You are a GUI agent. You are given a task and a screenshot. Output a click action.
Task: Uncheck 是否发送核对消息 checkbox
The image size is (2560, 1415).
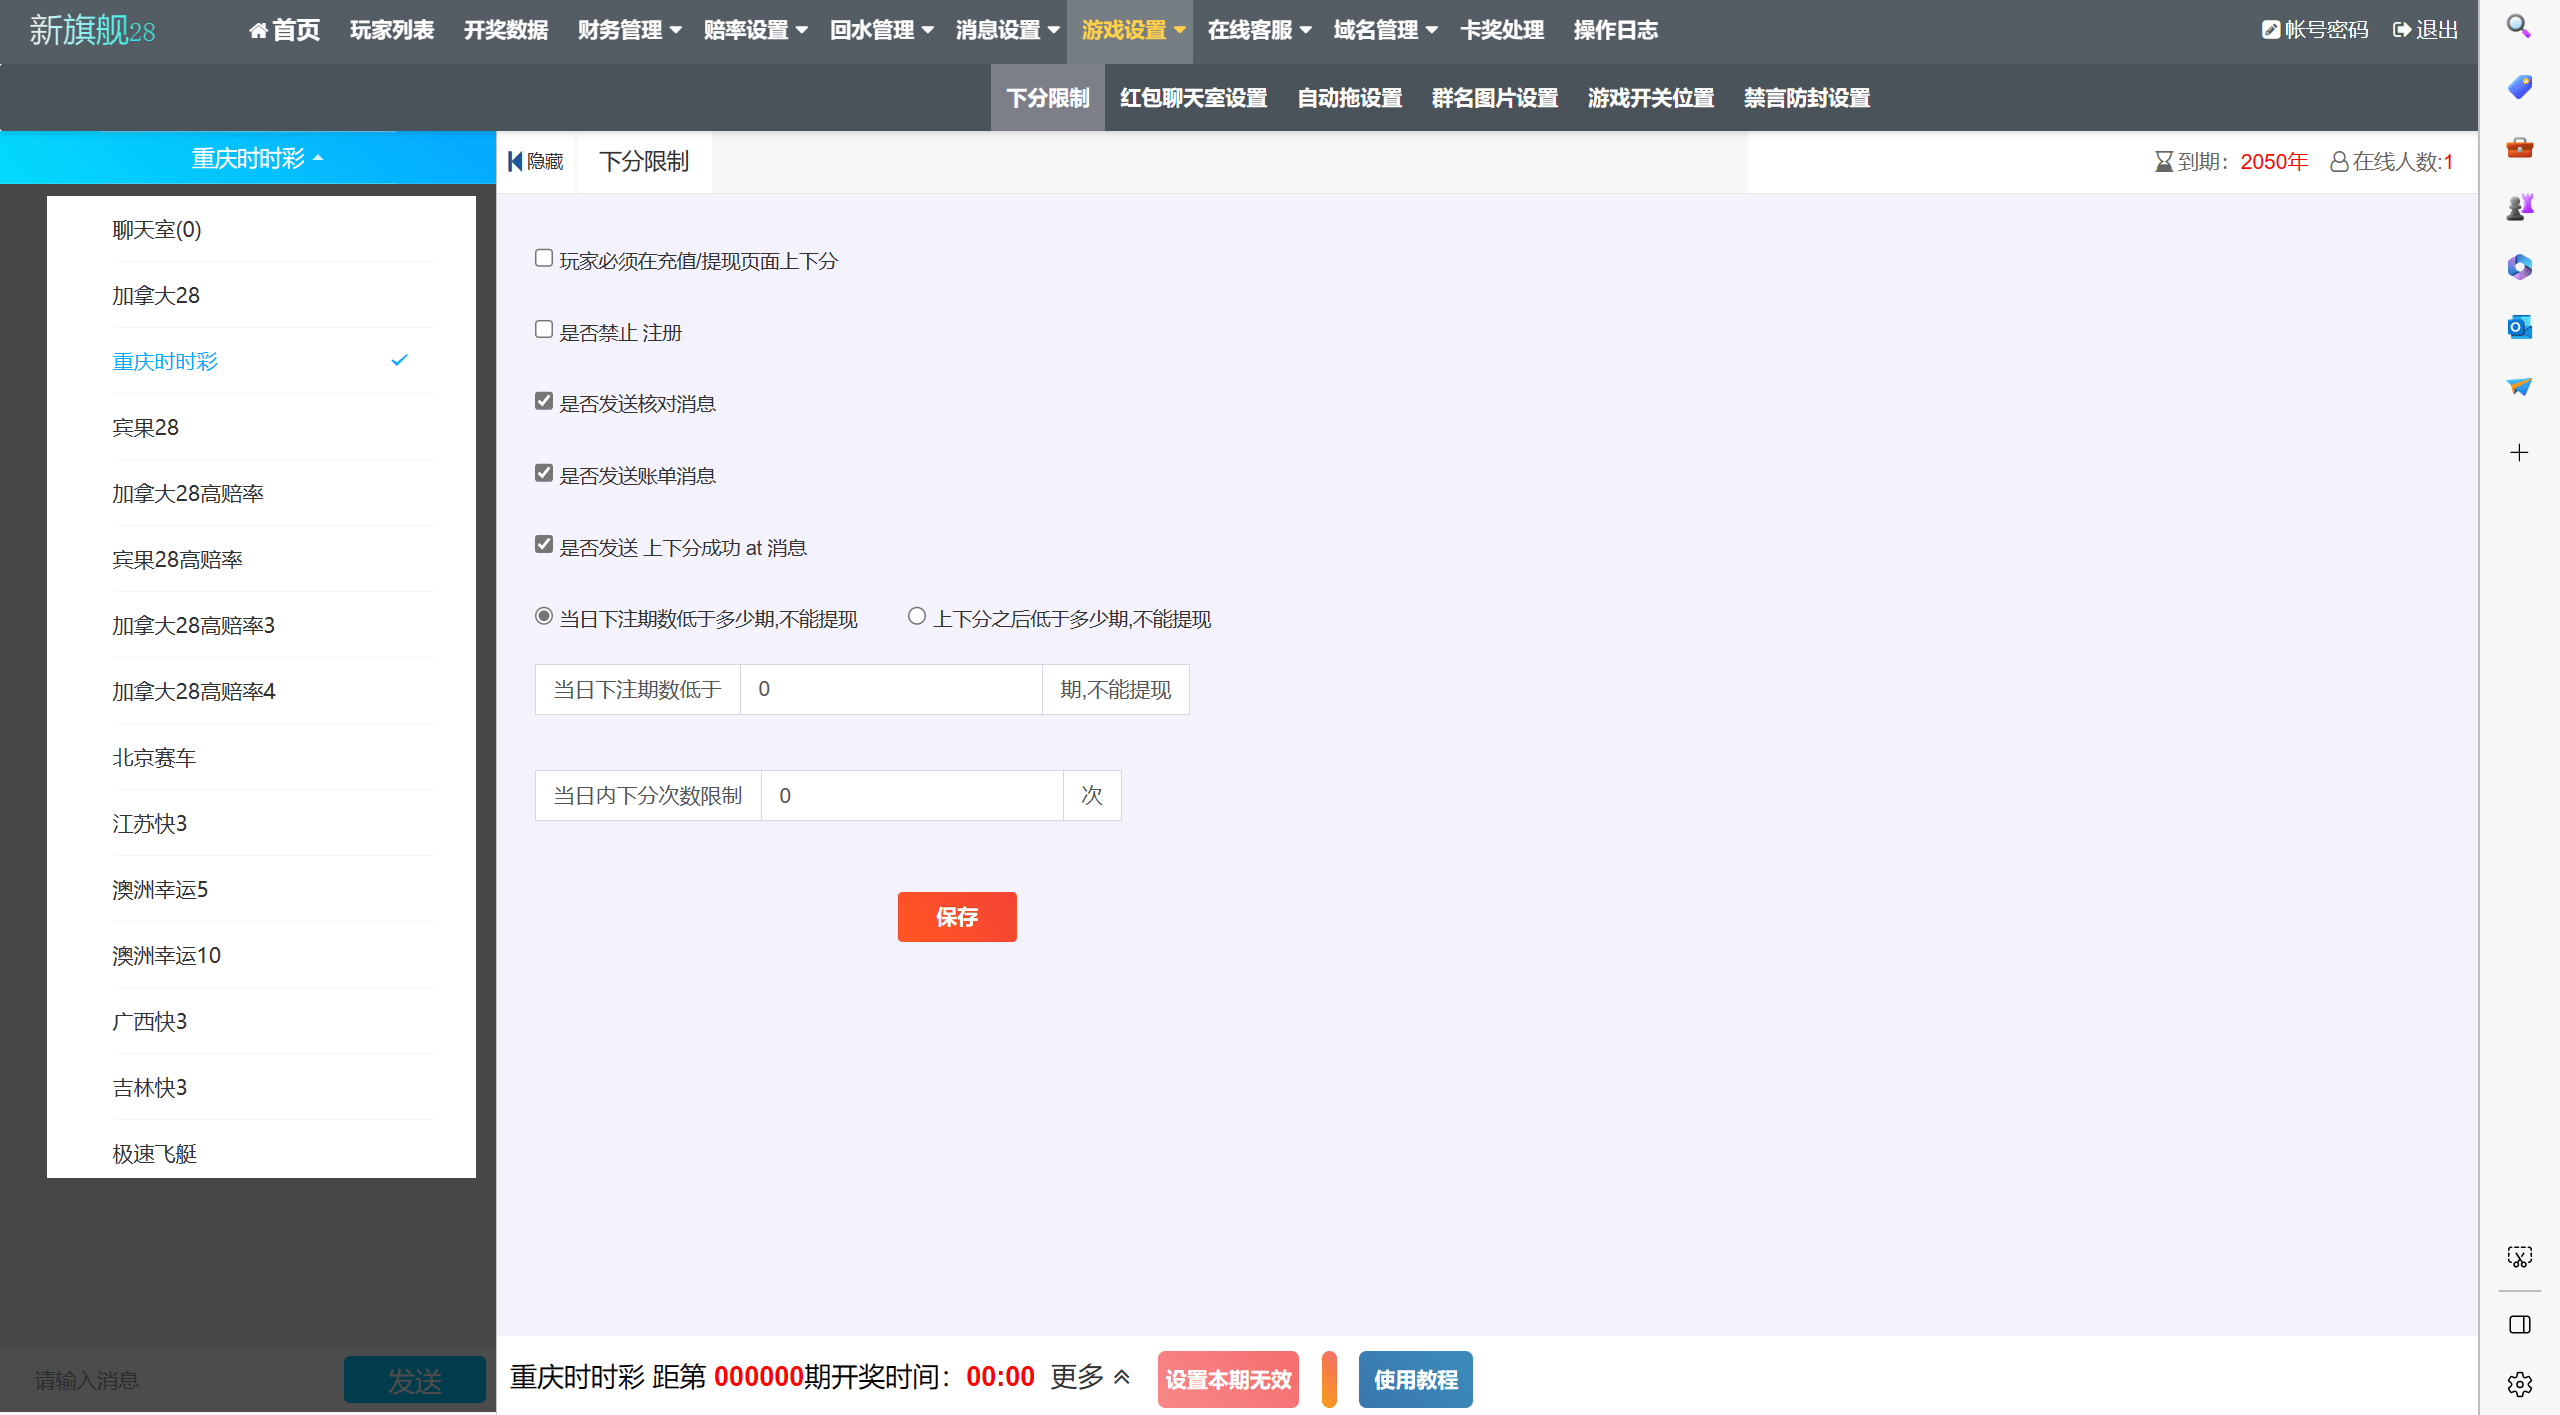(x=544, y=401)
